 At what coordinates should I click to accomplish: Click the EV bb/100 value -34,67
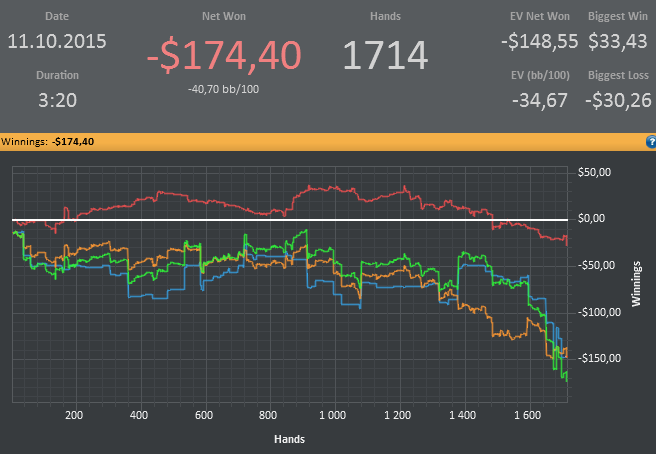click(x=540, y=100)
